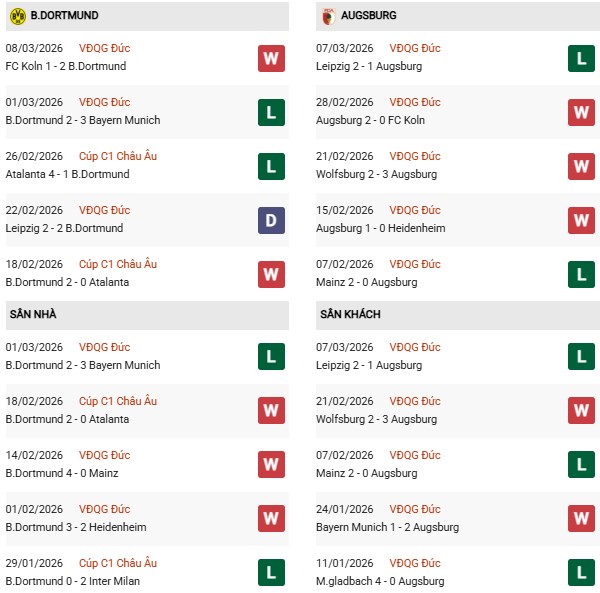The height and width of the screenshot is (593, 600).
Task: Select the SÂN KHÁCH section header
Action: point(350,314)
